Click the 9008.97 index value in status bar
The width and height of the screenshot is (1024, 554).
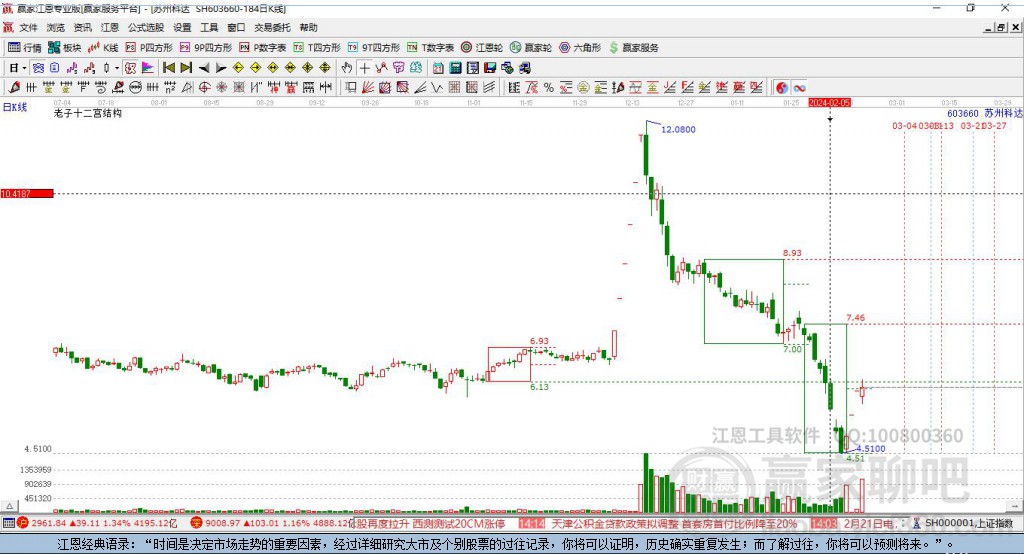pos(223,523)
